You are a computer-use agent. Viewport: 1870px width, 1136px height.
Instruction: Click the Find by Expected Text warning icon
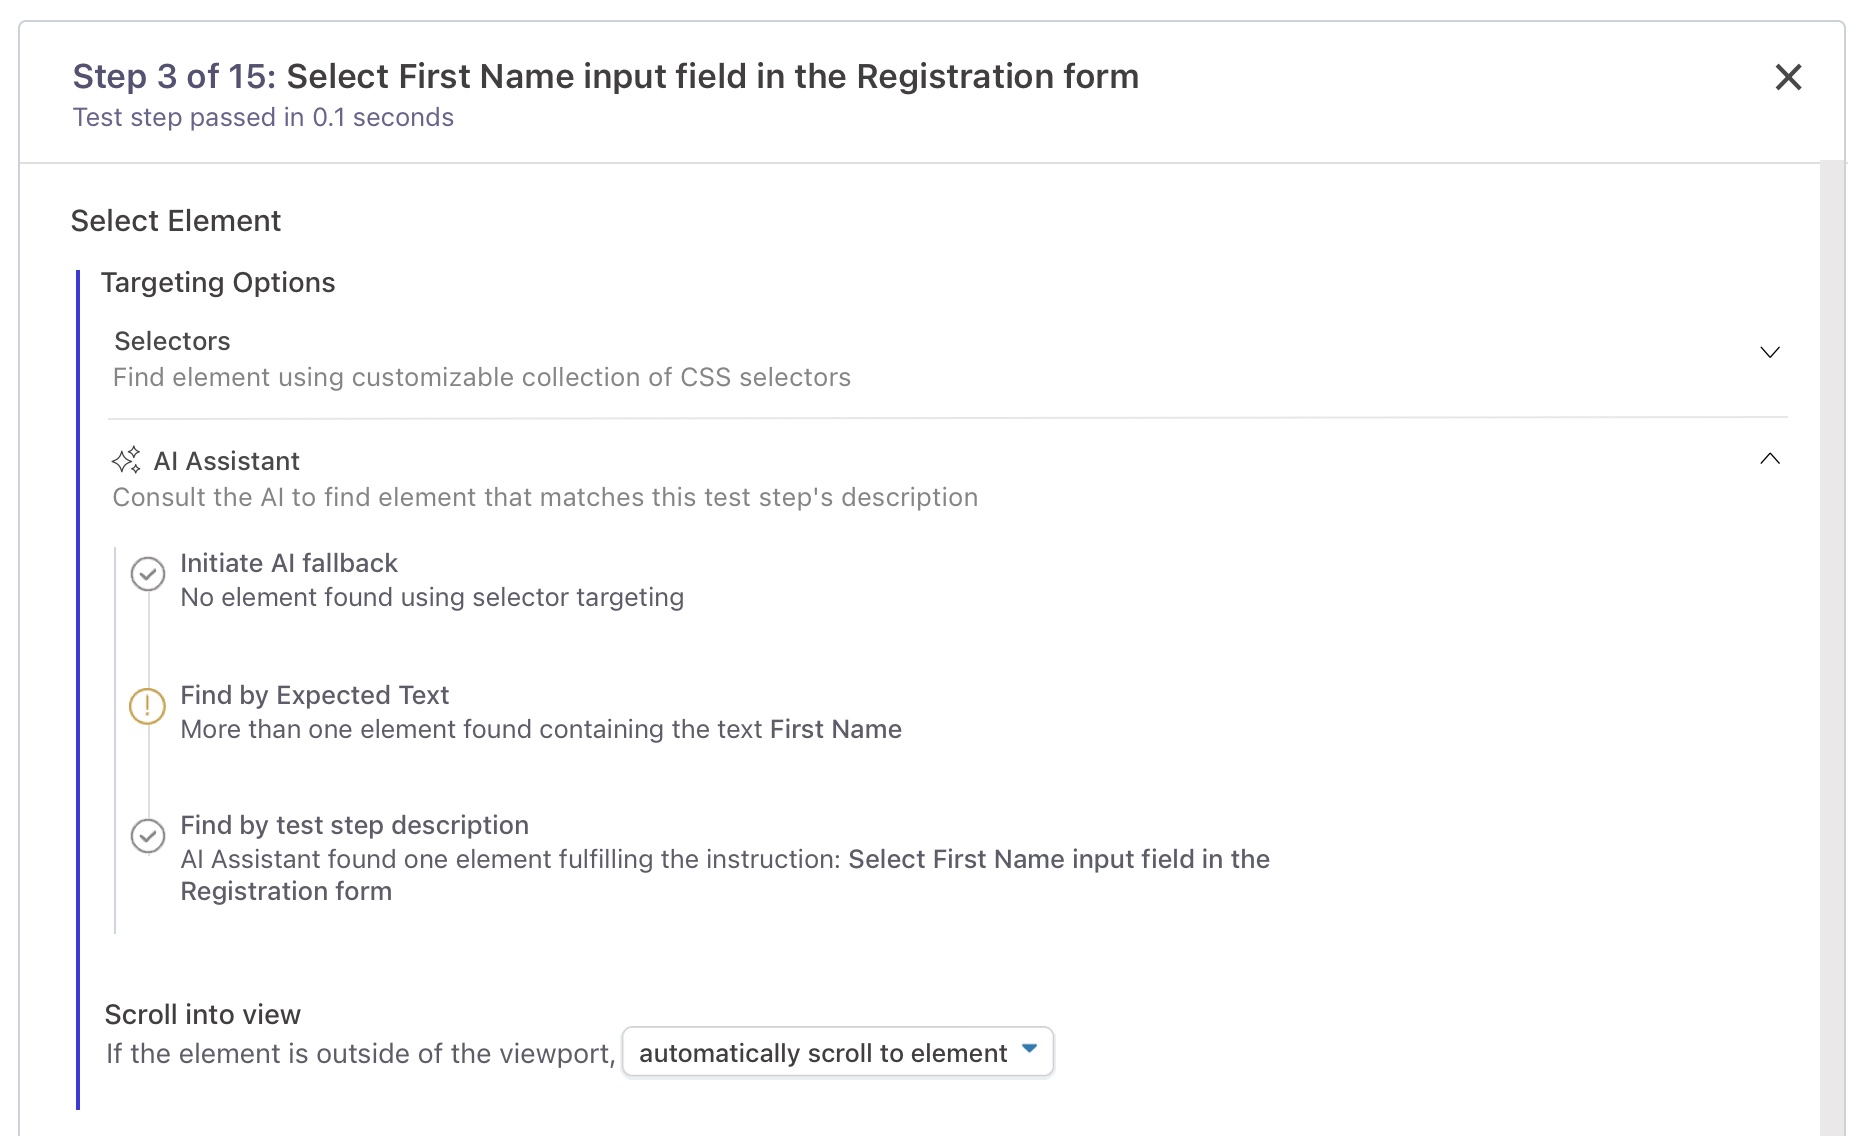(148, 706)
